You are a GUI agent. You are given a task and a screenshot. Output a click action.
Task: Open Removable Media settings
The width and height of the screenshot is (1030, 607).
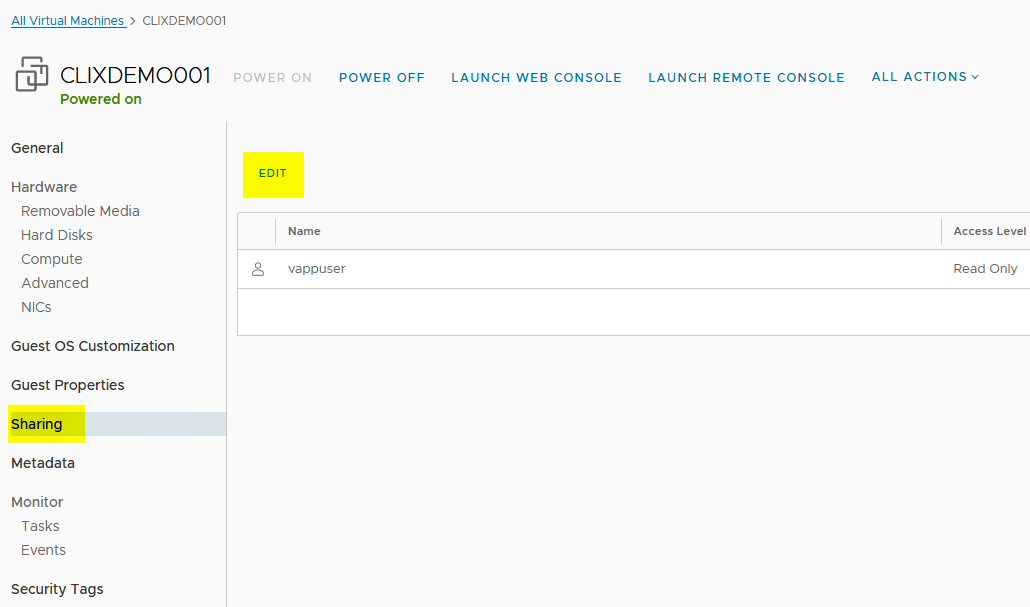(80, 211)
